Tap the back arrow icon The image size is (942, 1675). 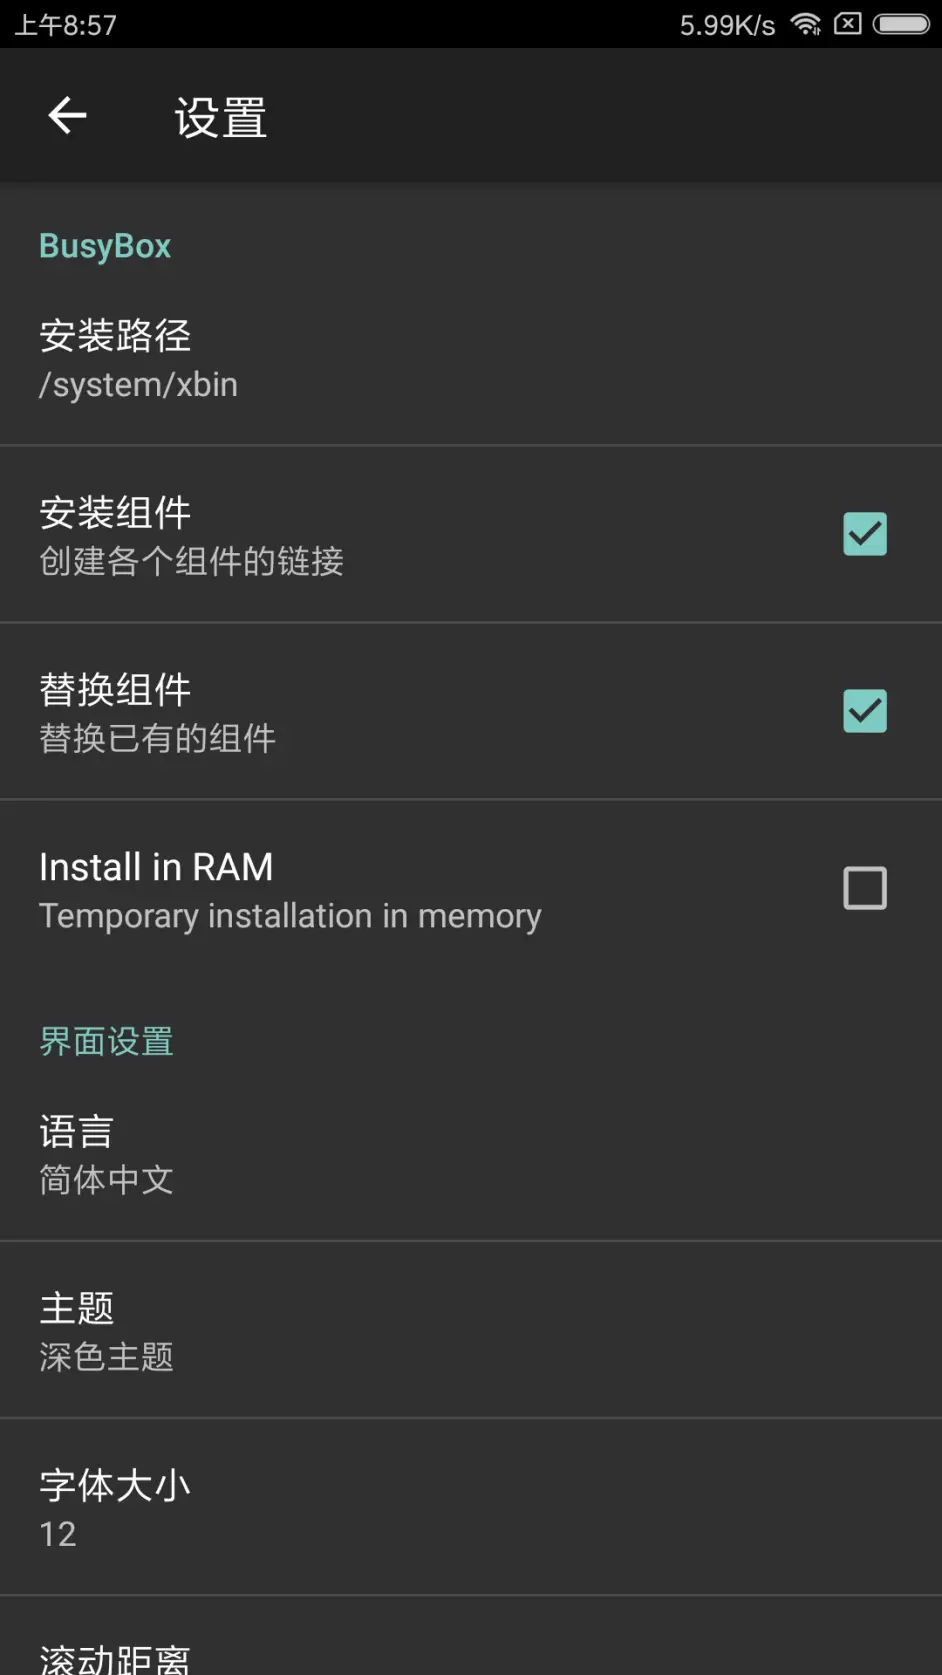(67, 116)
